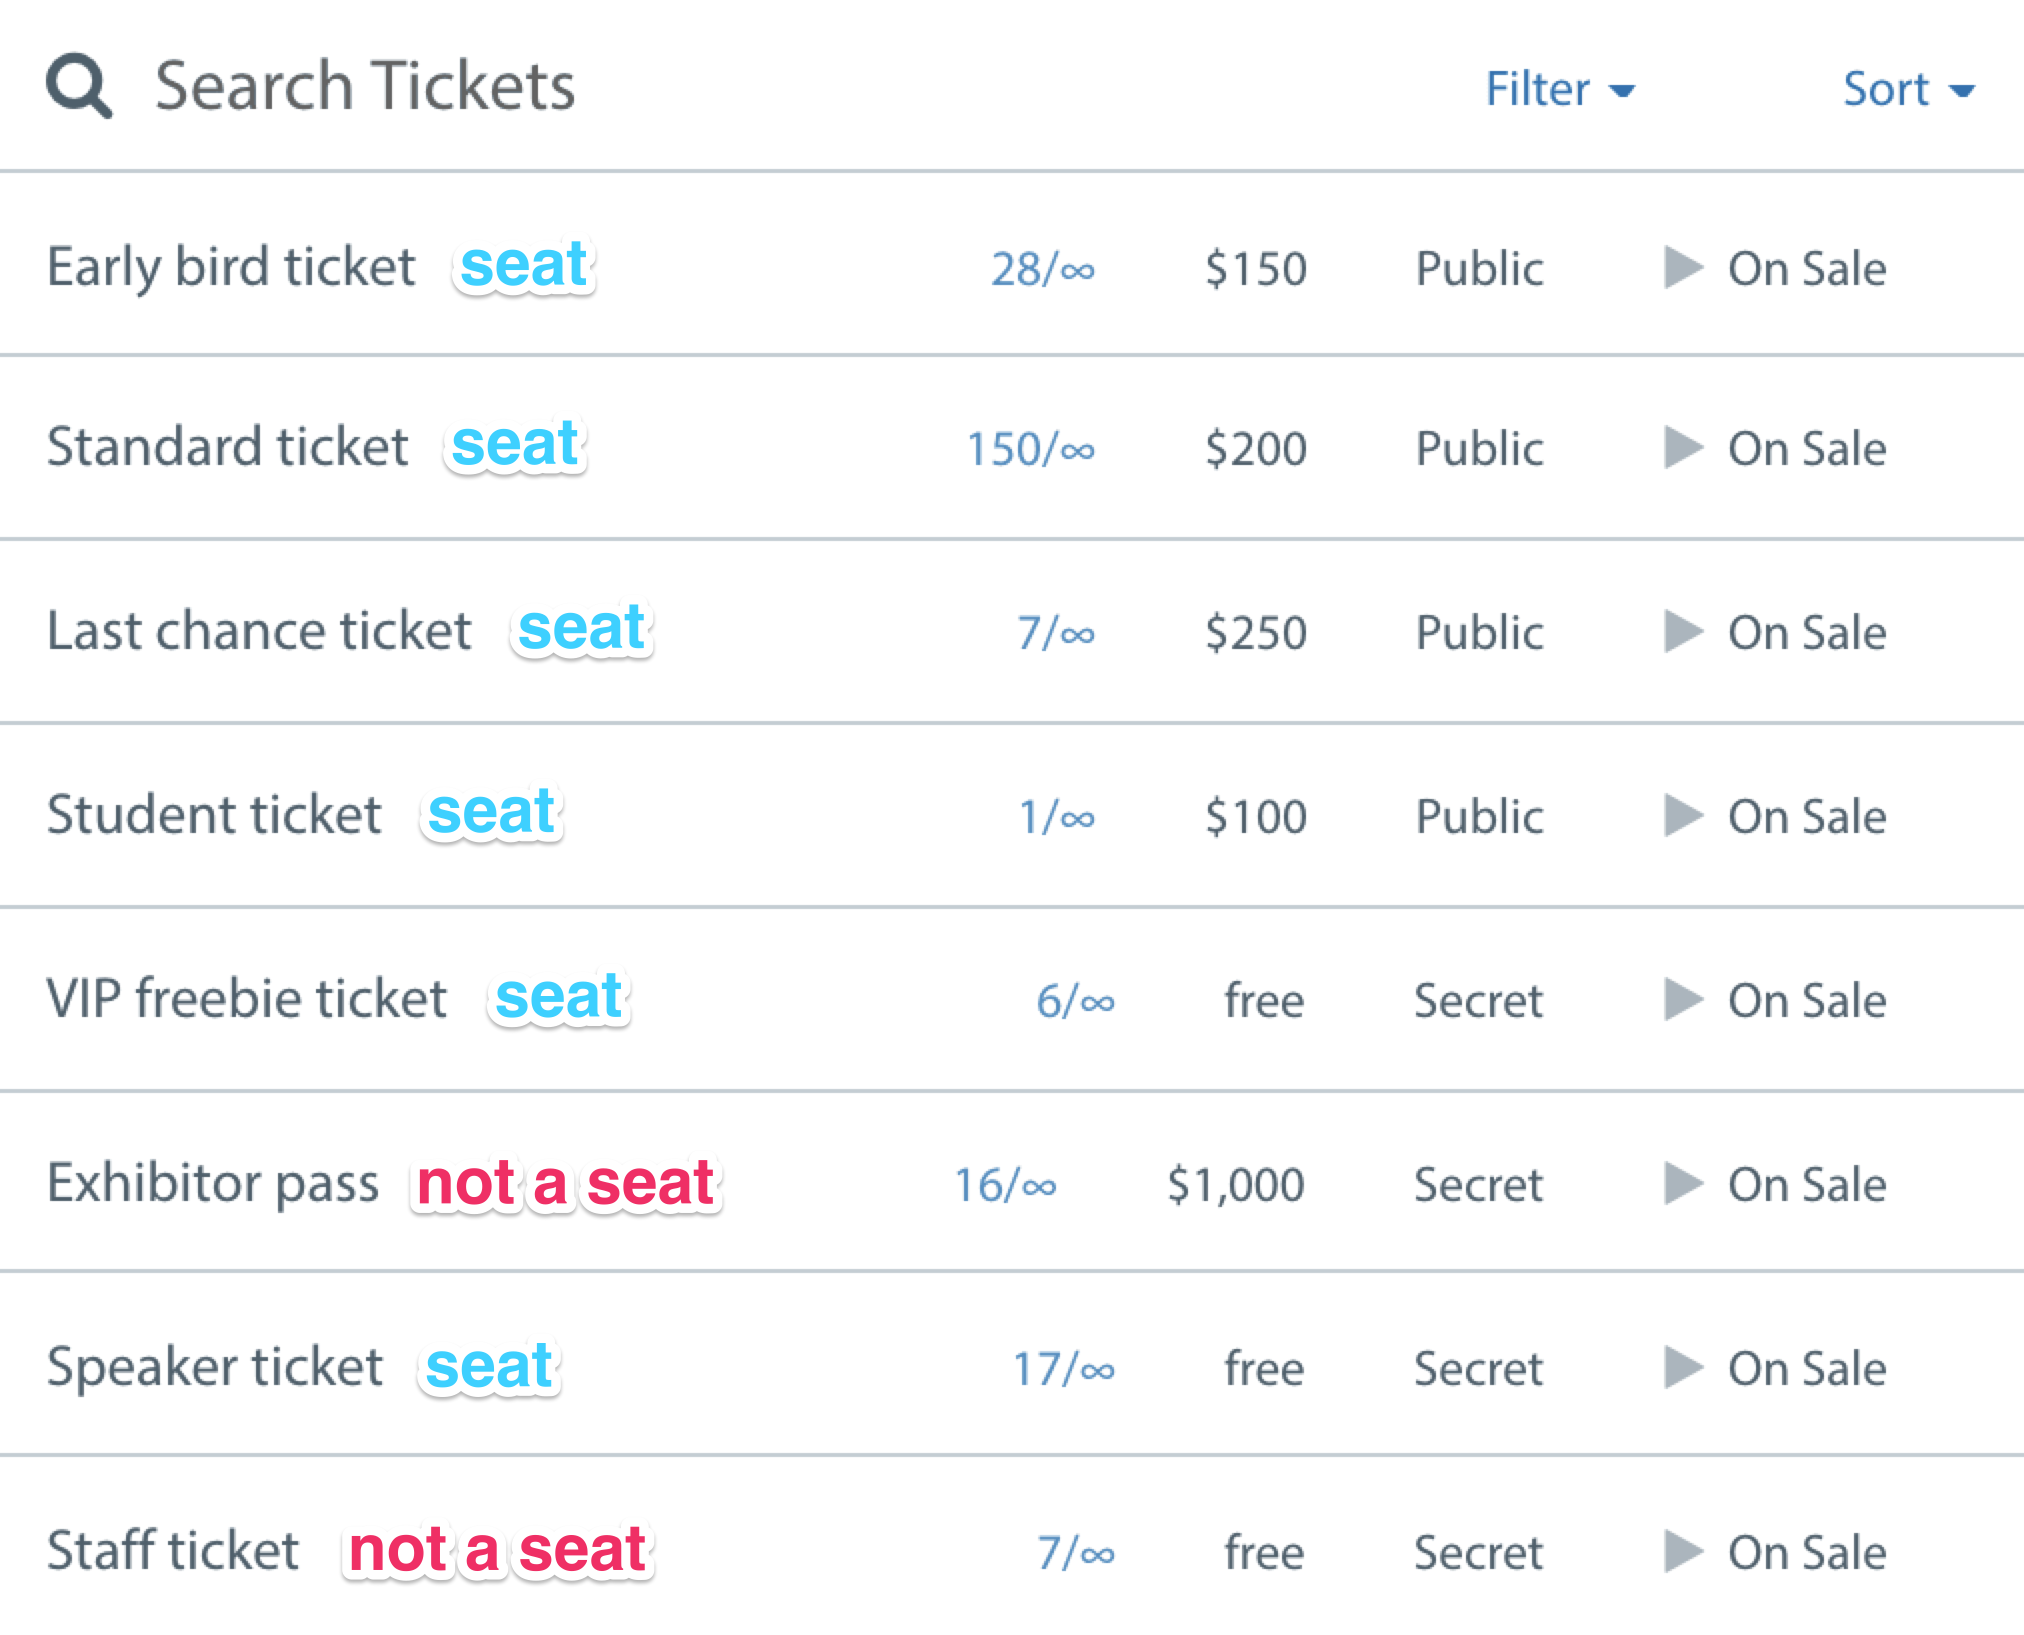Open the Early bird ticket entry

231,267
